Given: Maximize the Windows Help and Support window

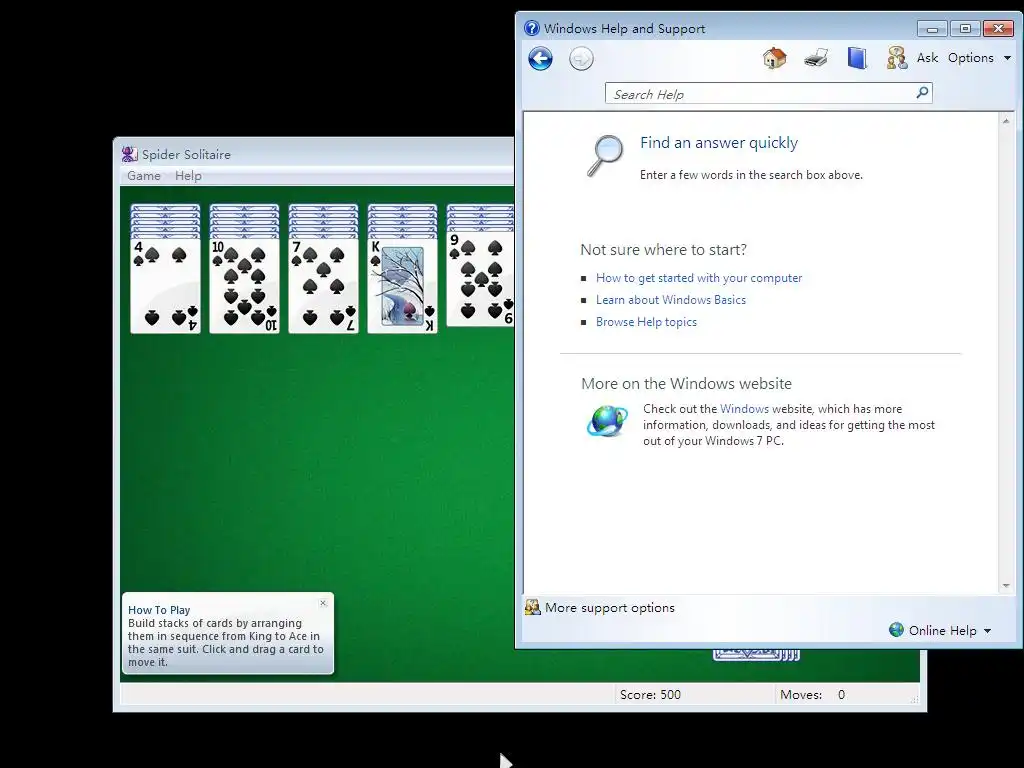Looking at the screenshot, I should [965, 29].
